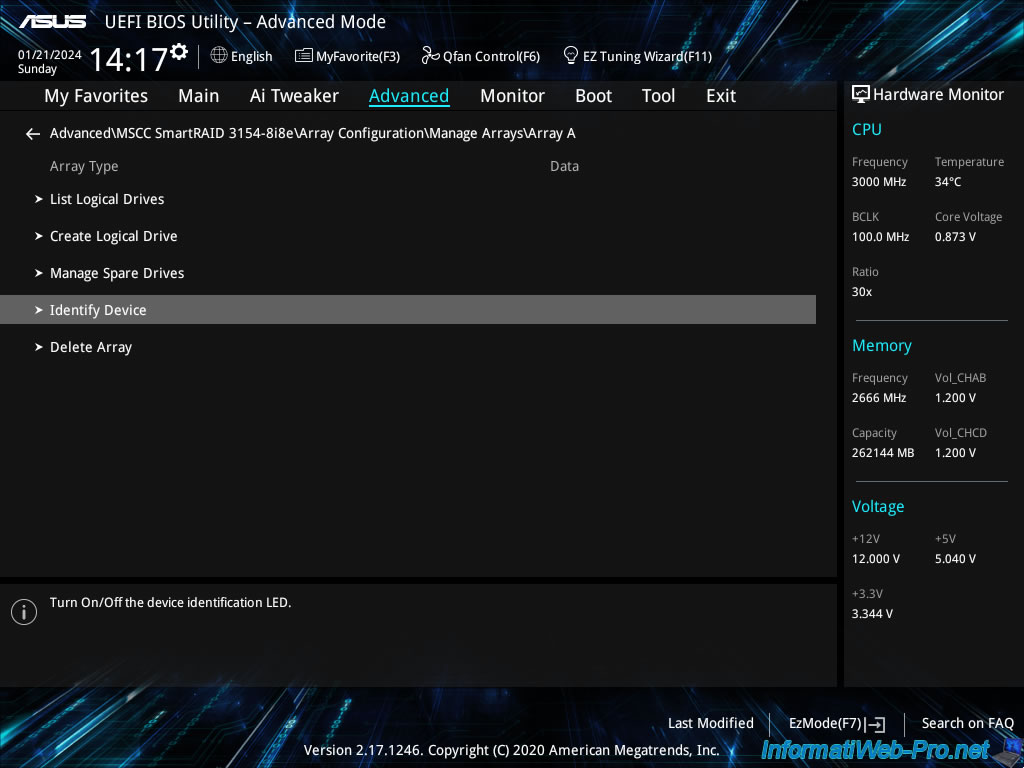Click the date 01/21/2024 display
Screen dimensions: 1024x768
(50, 55)
